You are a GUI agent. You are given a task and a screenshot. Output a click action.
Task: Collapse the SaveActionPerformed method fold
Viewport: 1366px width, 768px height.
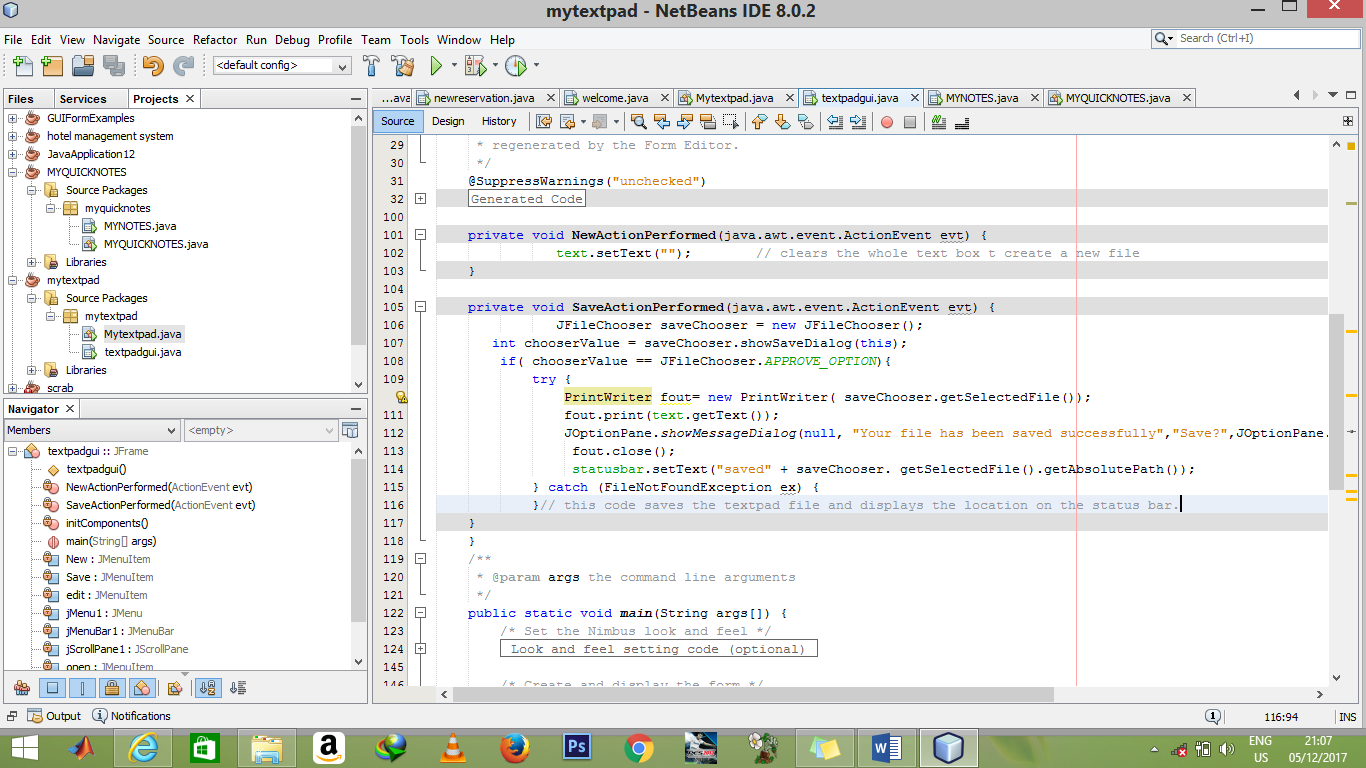point(421,307)
